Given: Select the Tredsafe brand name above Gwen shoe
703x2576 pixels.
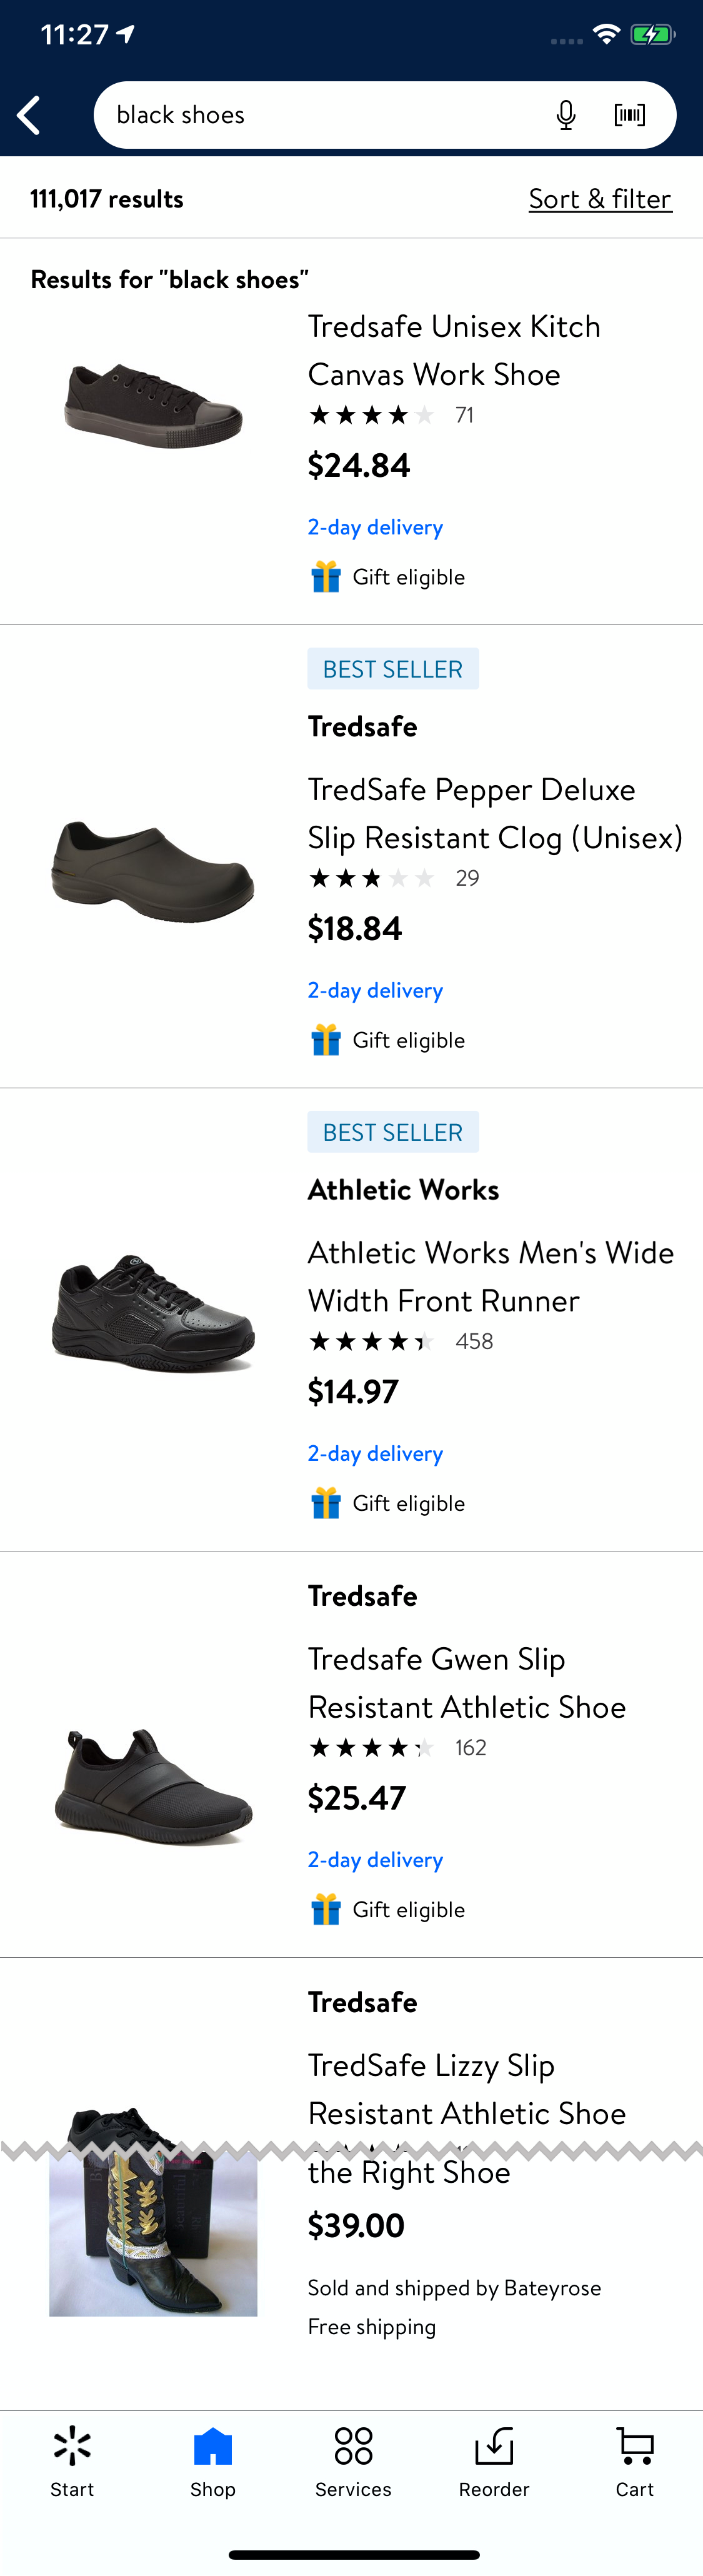Looking at the screenshot, I should [x=362, y=1595].
